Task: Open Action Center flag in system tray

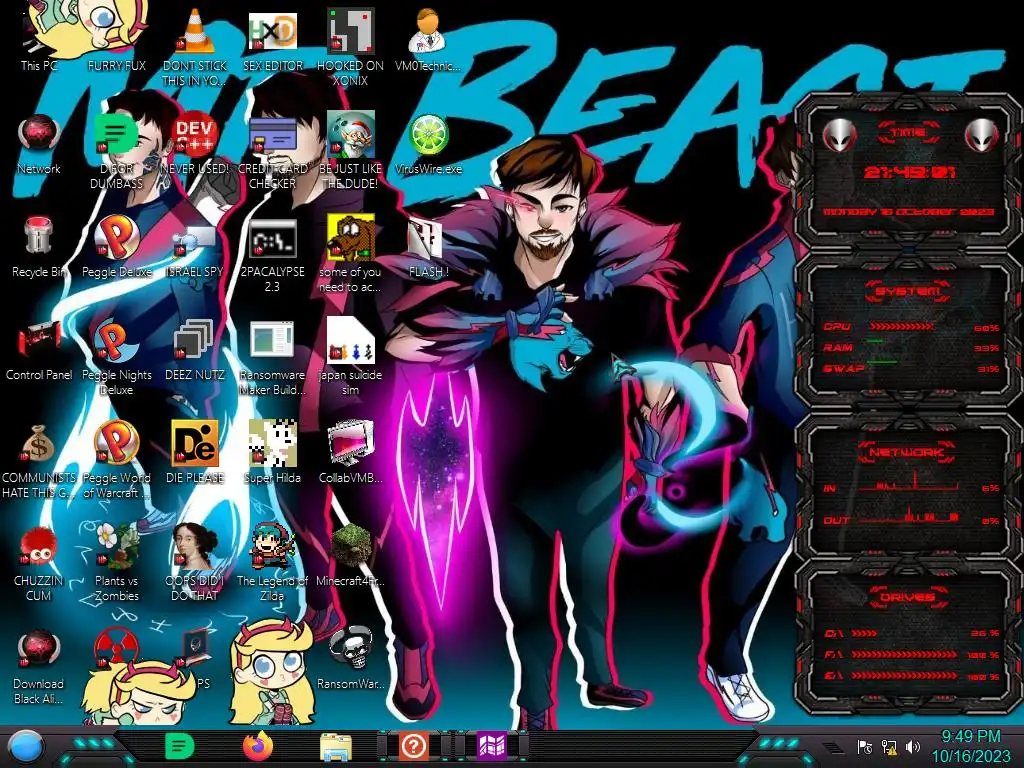Action: [x=864, y=746]
